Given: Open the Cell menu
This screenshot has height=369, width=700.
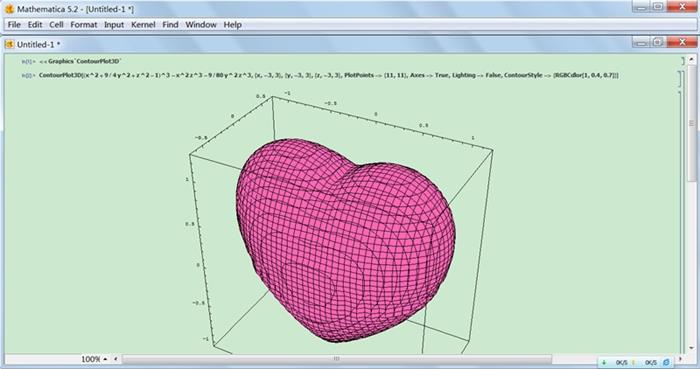Looking at the screenshot, I should 56,25.
